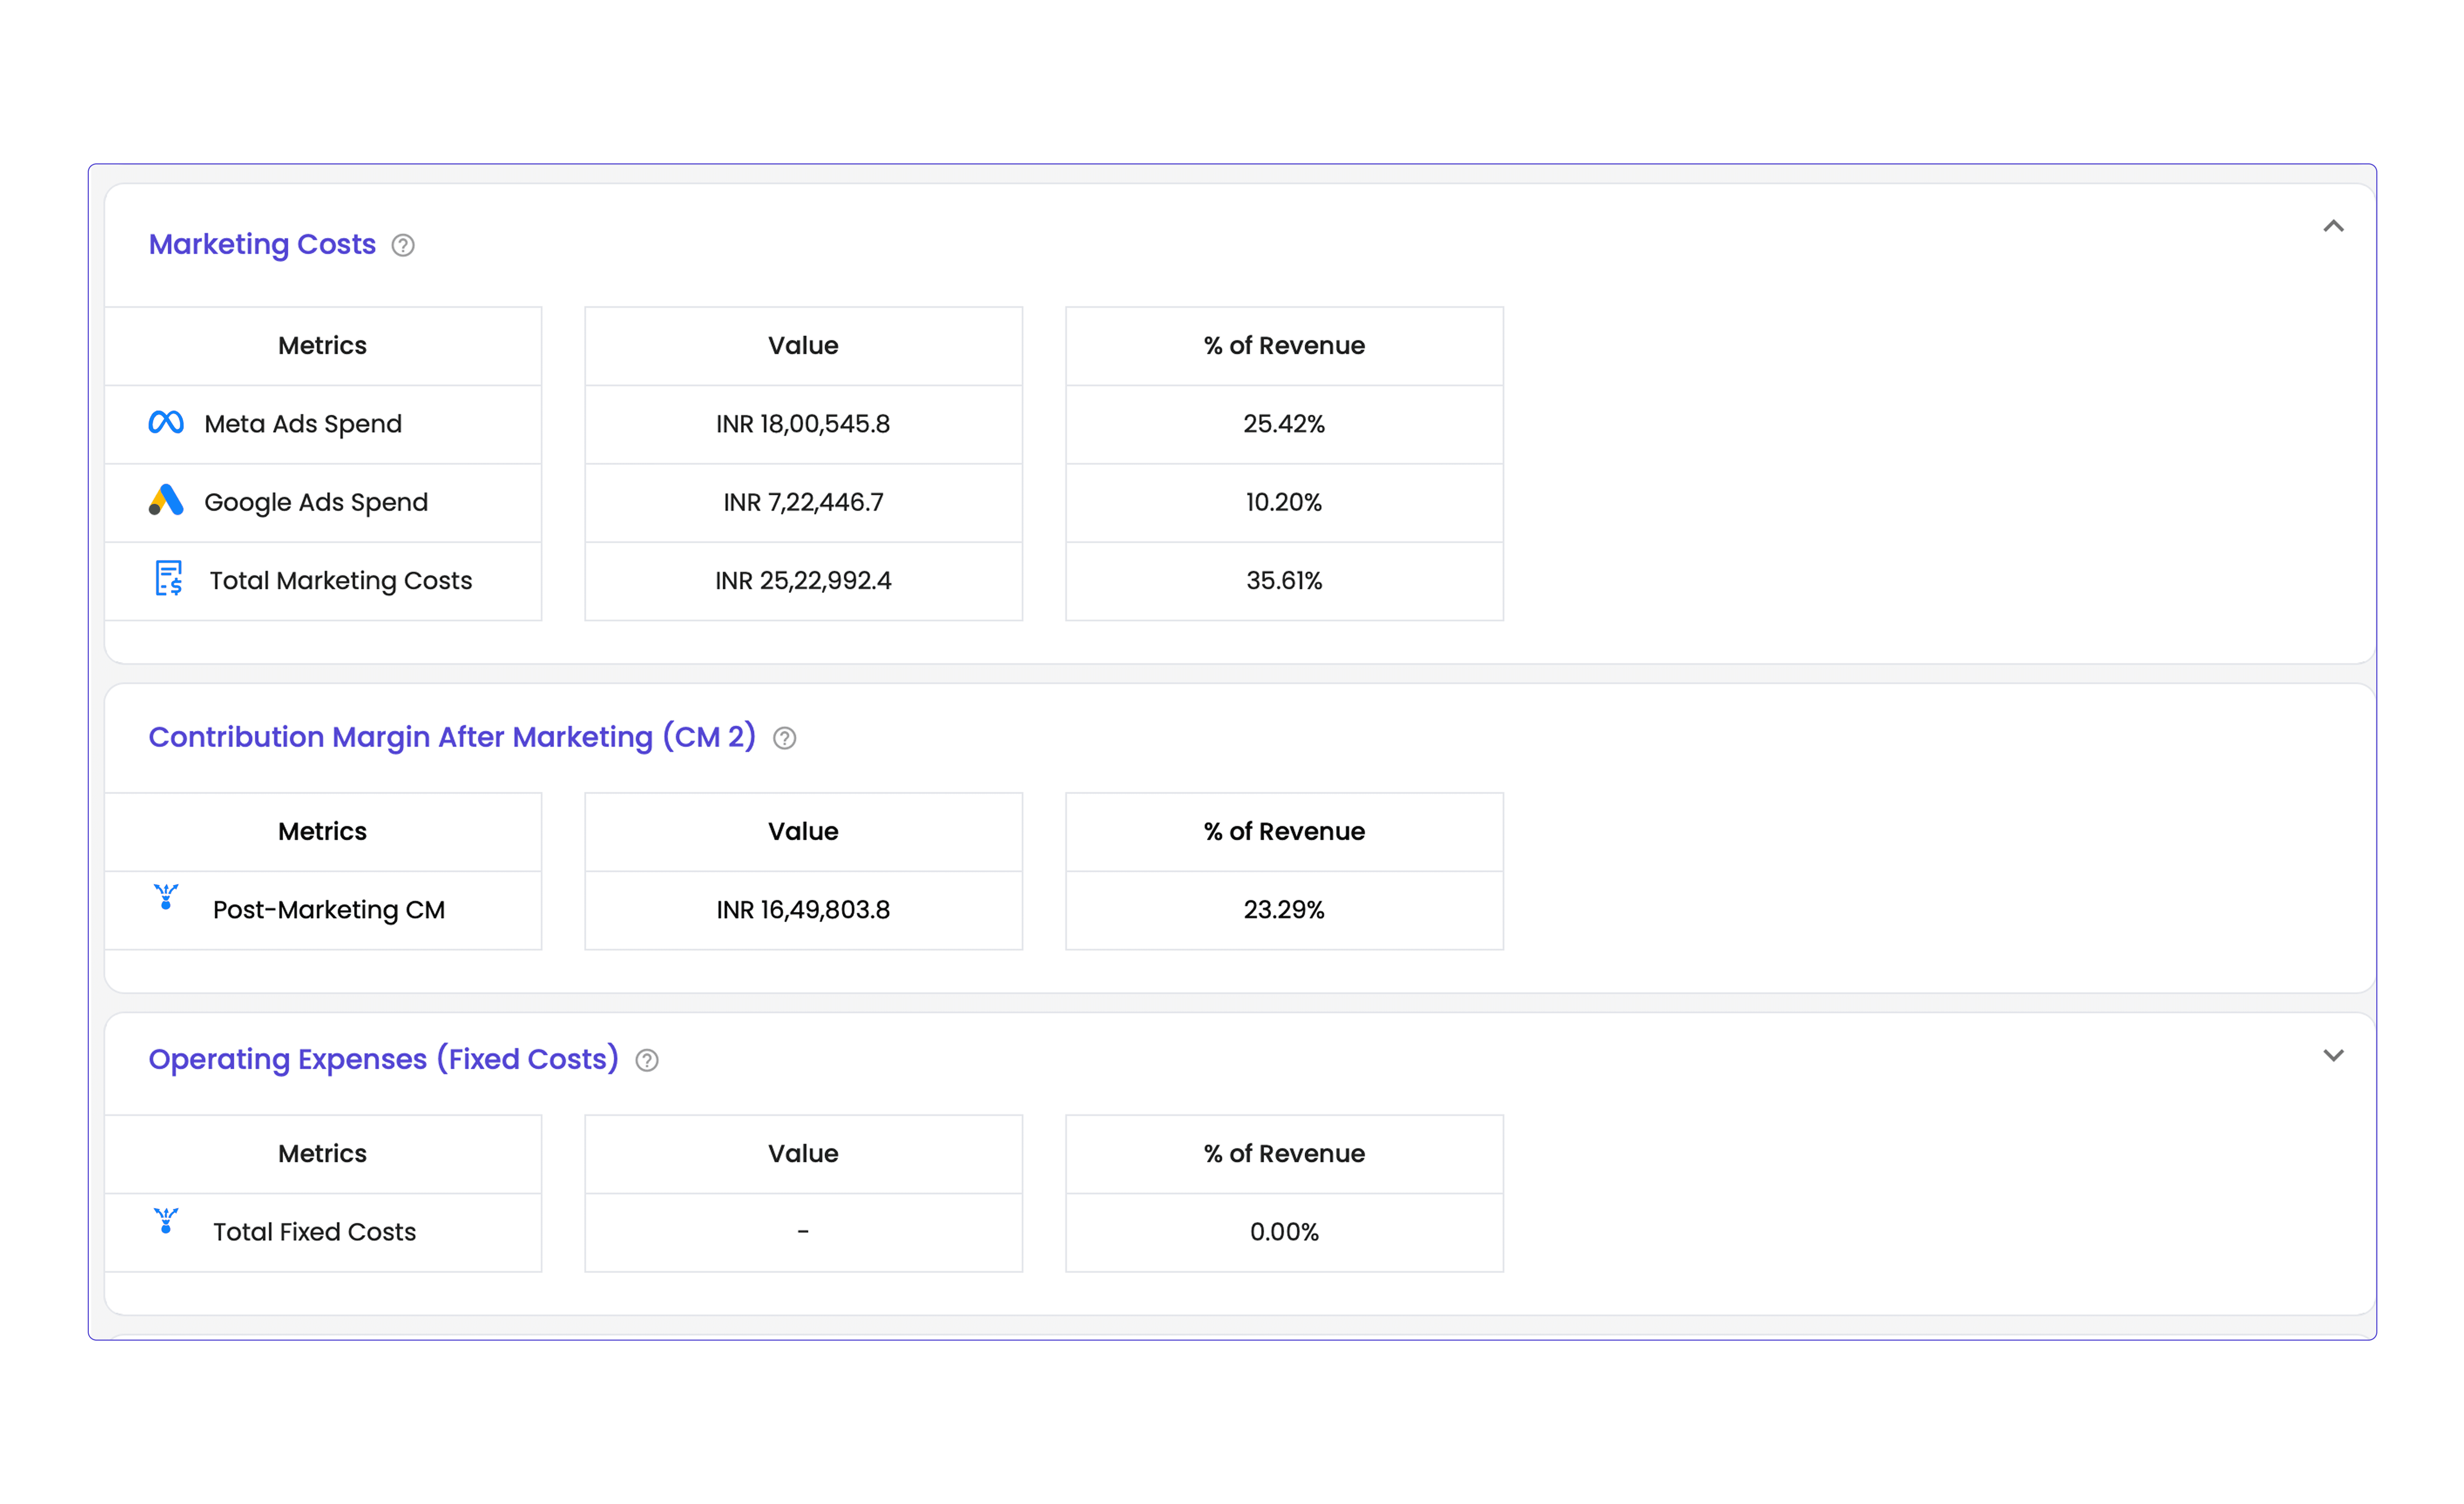Open CM 2 help question-mark icon
Image resolution: width=2464 pixels, height=1504 pixels.
pos(785,739)
